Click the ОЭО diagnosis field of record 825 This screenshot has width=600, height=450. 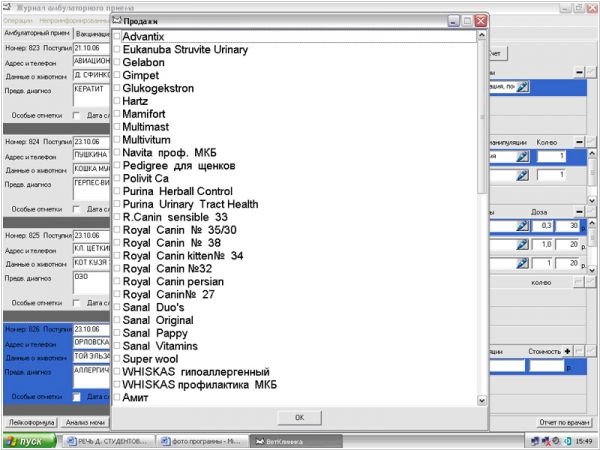pos(91,283)
